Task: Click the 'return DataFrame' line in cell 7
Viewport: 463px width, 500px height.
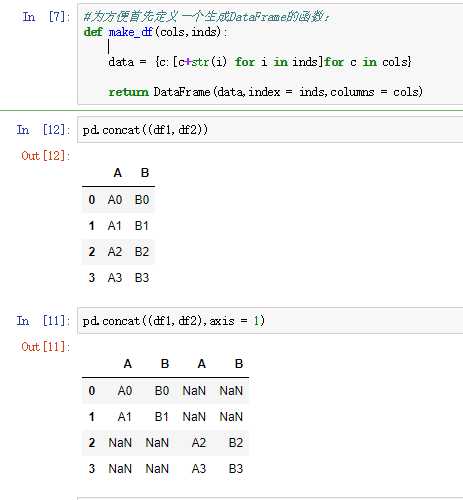Action: pos(266,92)
